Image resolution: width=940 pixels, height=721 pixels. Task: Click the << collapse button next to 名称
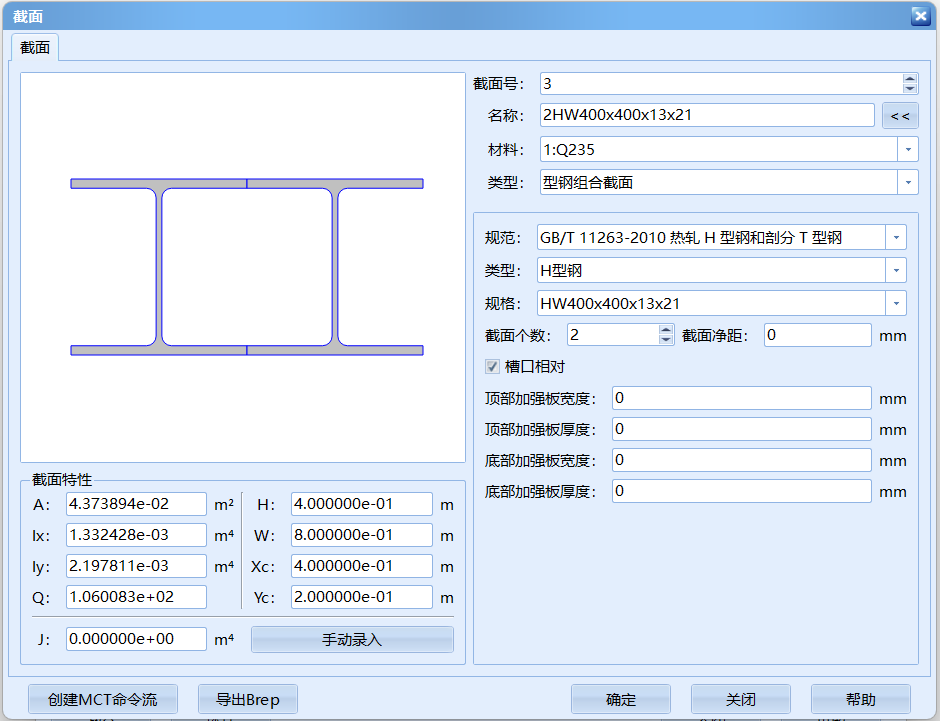tap(900, 115)
